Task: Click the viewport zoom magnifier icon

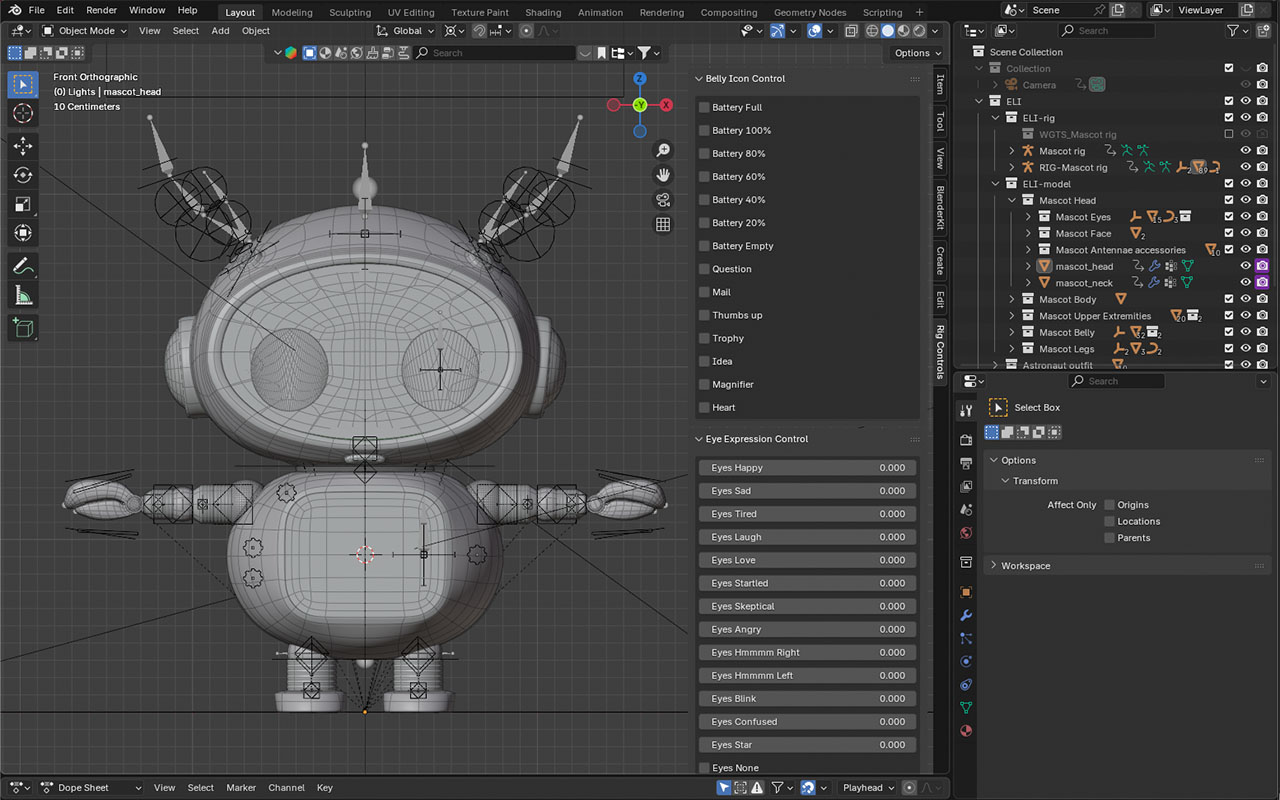Action: pos(662,150)
